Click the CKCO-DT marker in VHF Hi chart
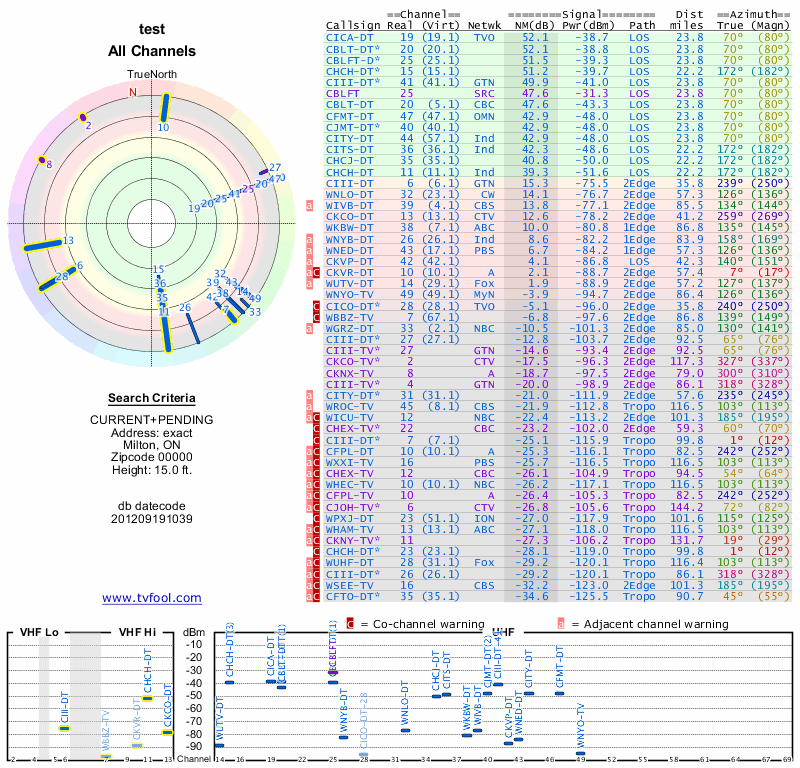The image size is (800, 768). (167, 732)
